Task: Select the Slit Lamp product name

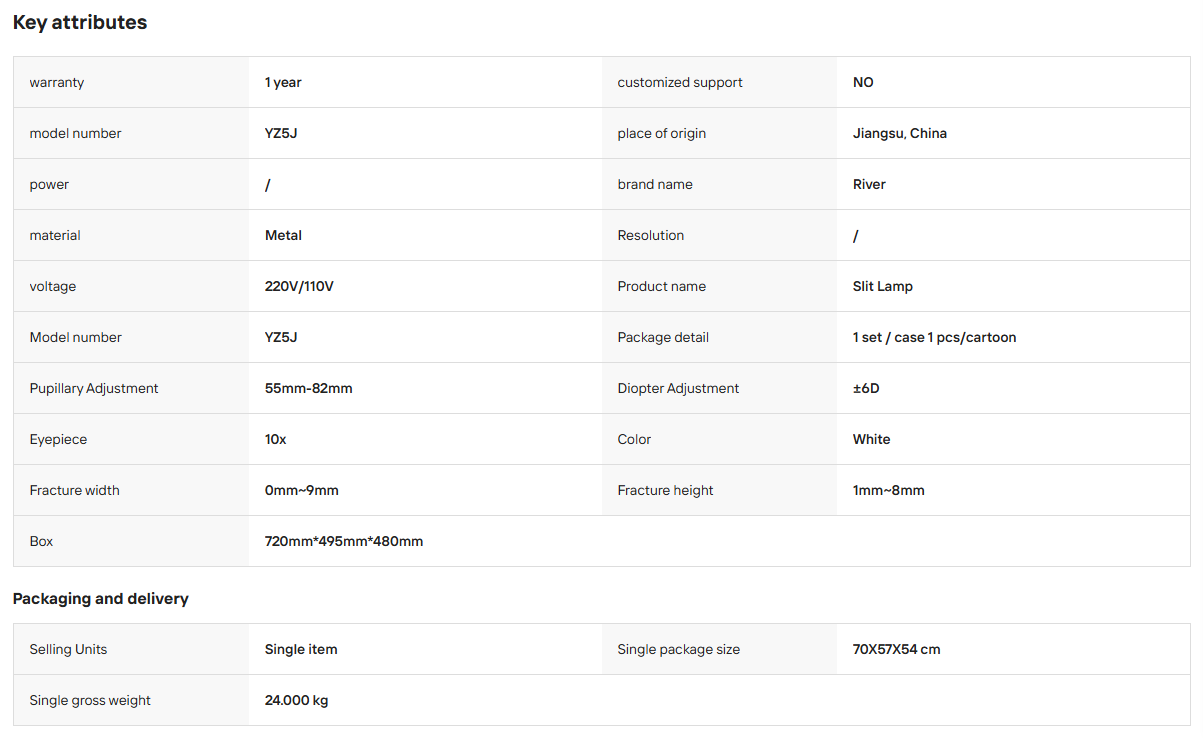Action: pos(883,286)
